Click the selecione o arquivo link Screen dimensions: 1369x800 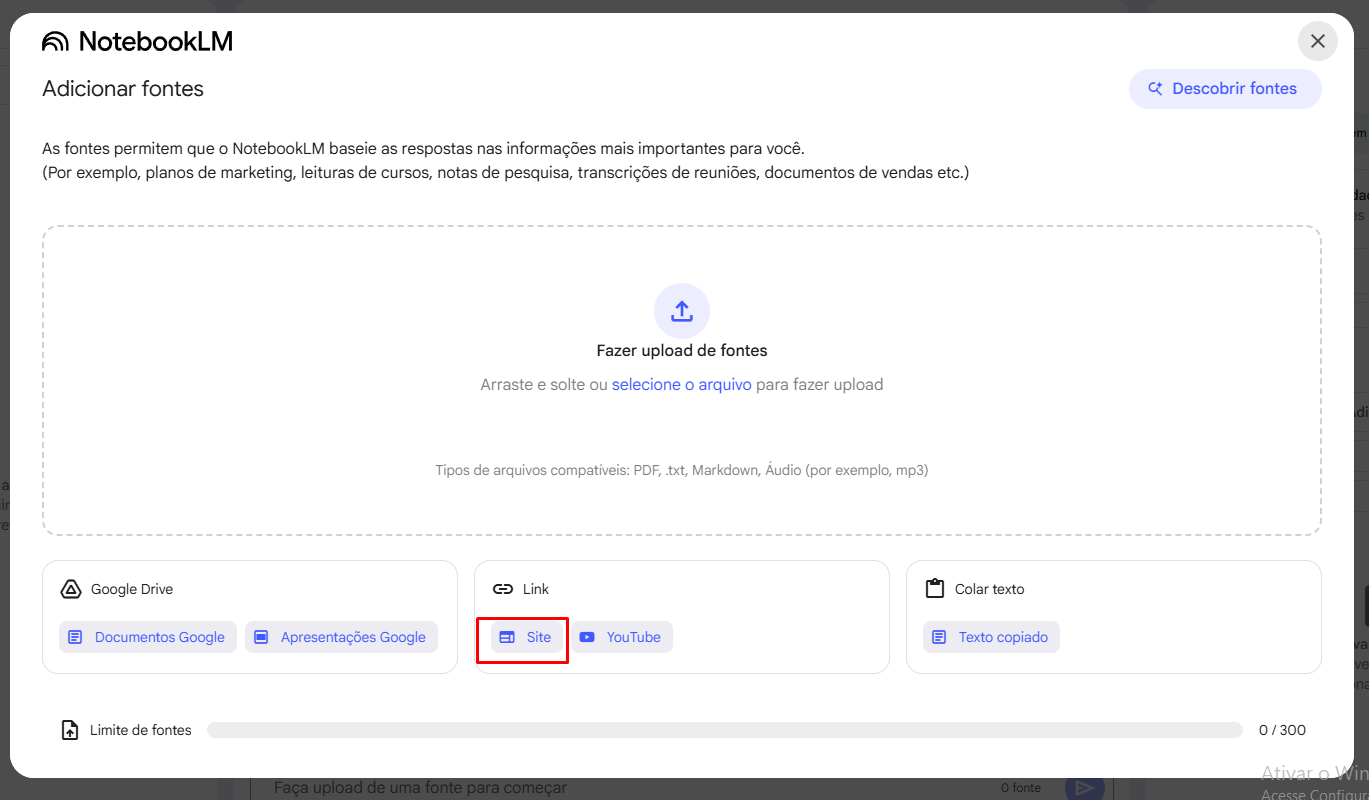coord(682,384)
